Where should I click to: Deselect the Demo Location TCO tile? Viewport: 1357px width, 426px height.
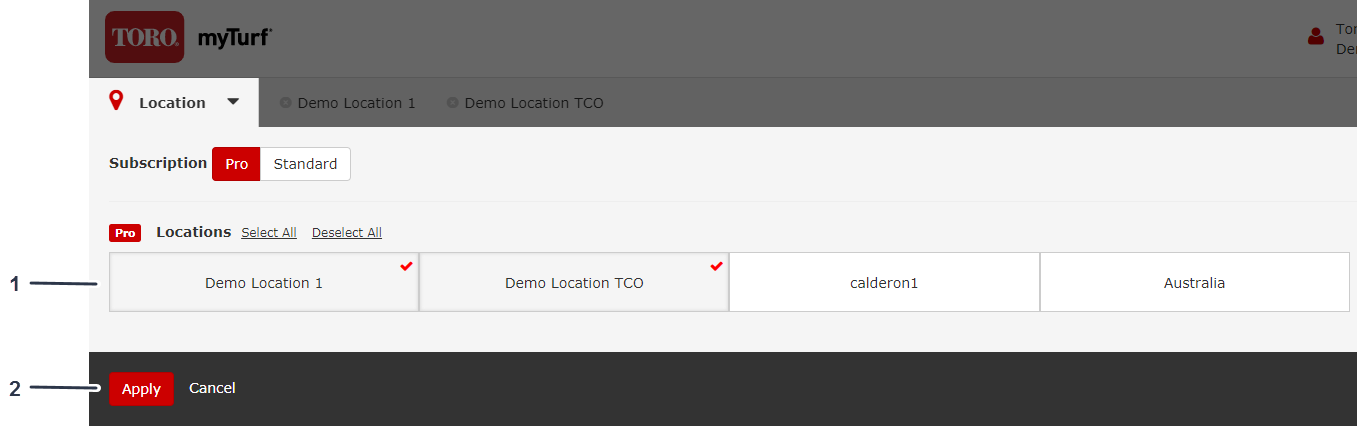pyautogui.click(x=574, y=283)
